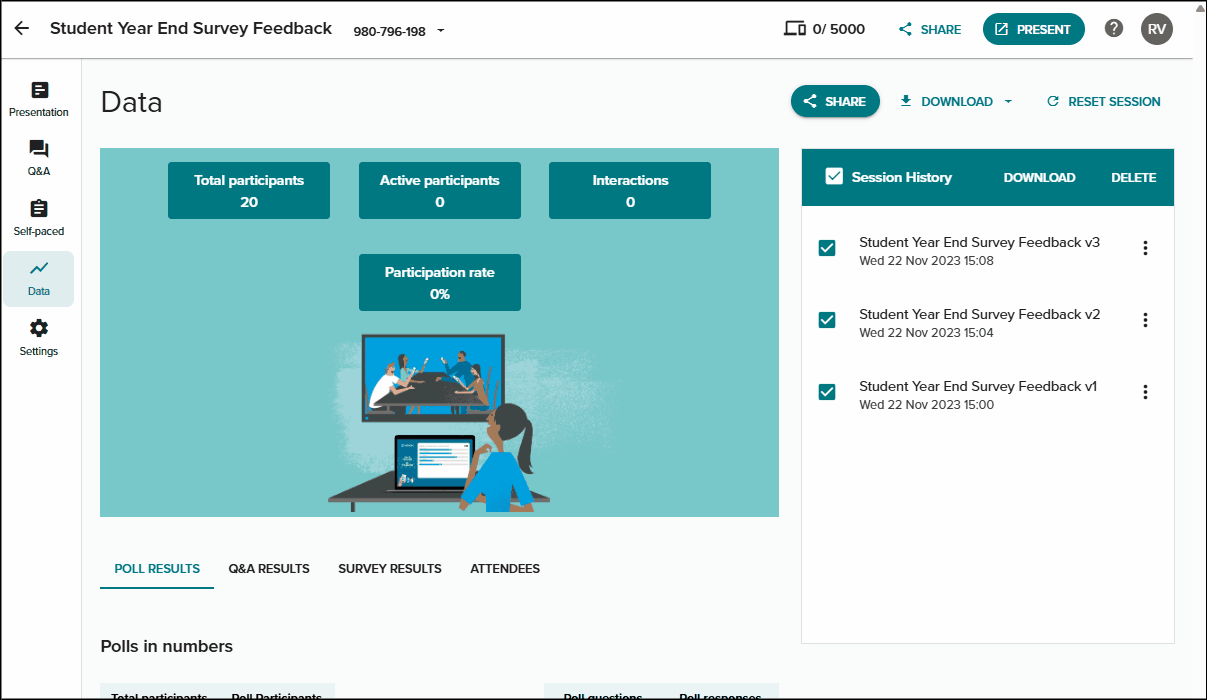
Task: Open the Self-paced sidebar section
Action: [39, 219]
